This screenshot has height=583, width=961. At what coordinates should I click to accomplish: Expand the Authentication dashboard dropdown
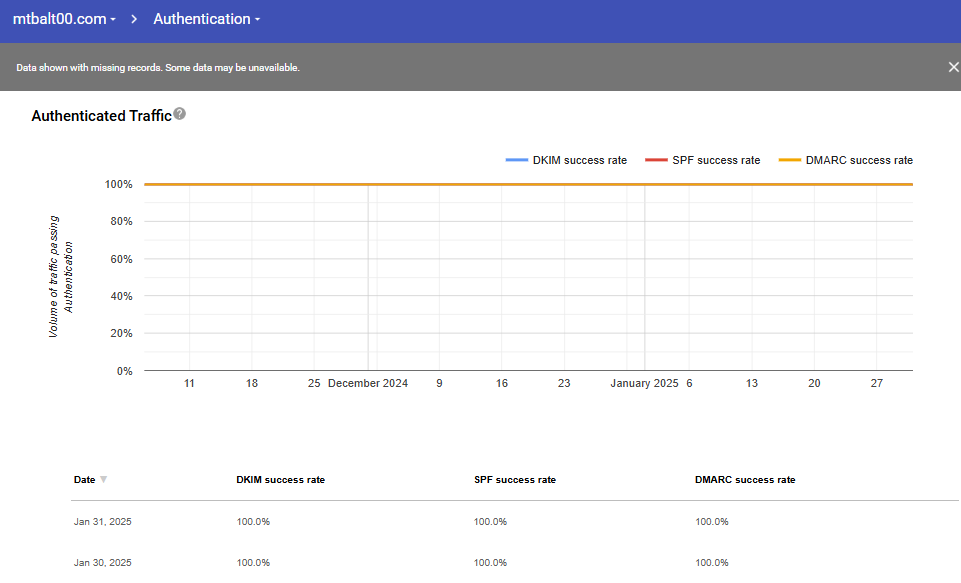coord(207,19)
